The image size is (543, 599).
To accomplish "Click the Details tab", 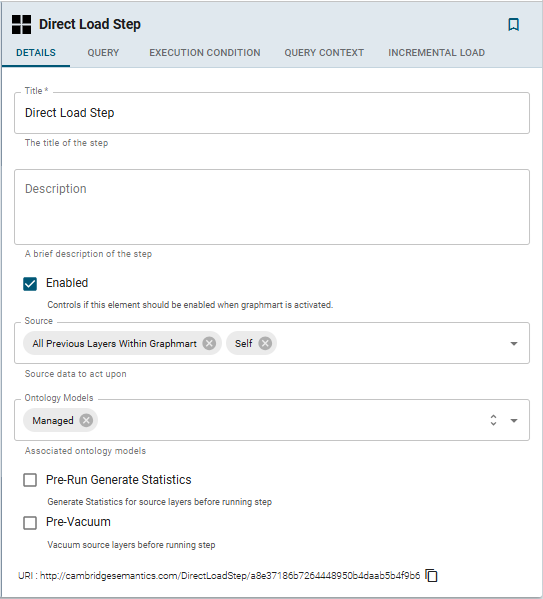I will (36, 53).
